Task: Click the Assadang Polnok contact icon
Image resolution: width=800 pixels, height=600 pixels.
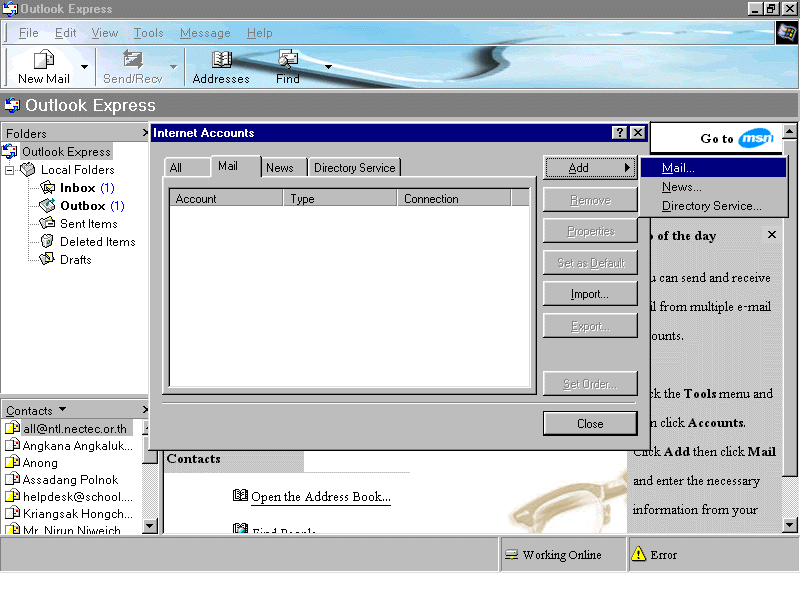Action: (x=12, y=479)
